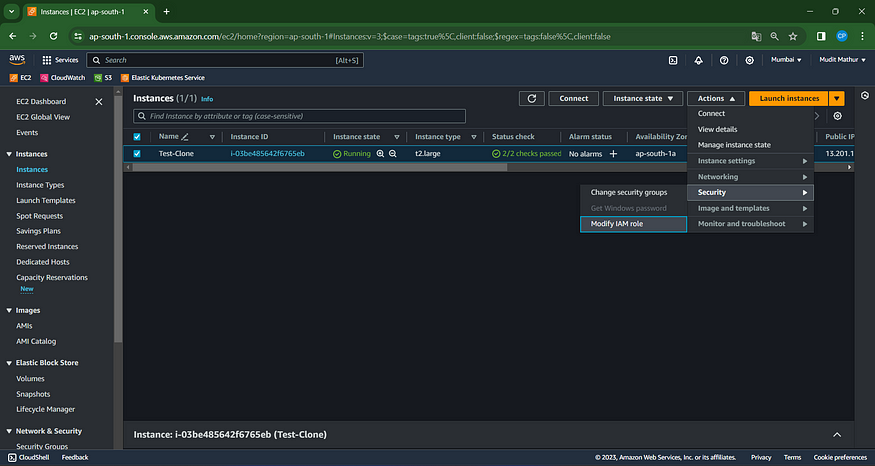Image resolution: width=875 pixels, height=466 pixels.
Task: Collapse Network & Security section
Action: [x=9, y=431]
